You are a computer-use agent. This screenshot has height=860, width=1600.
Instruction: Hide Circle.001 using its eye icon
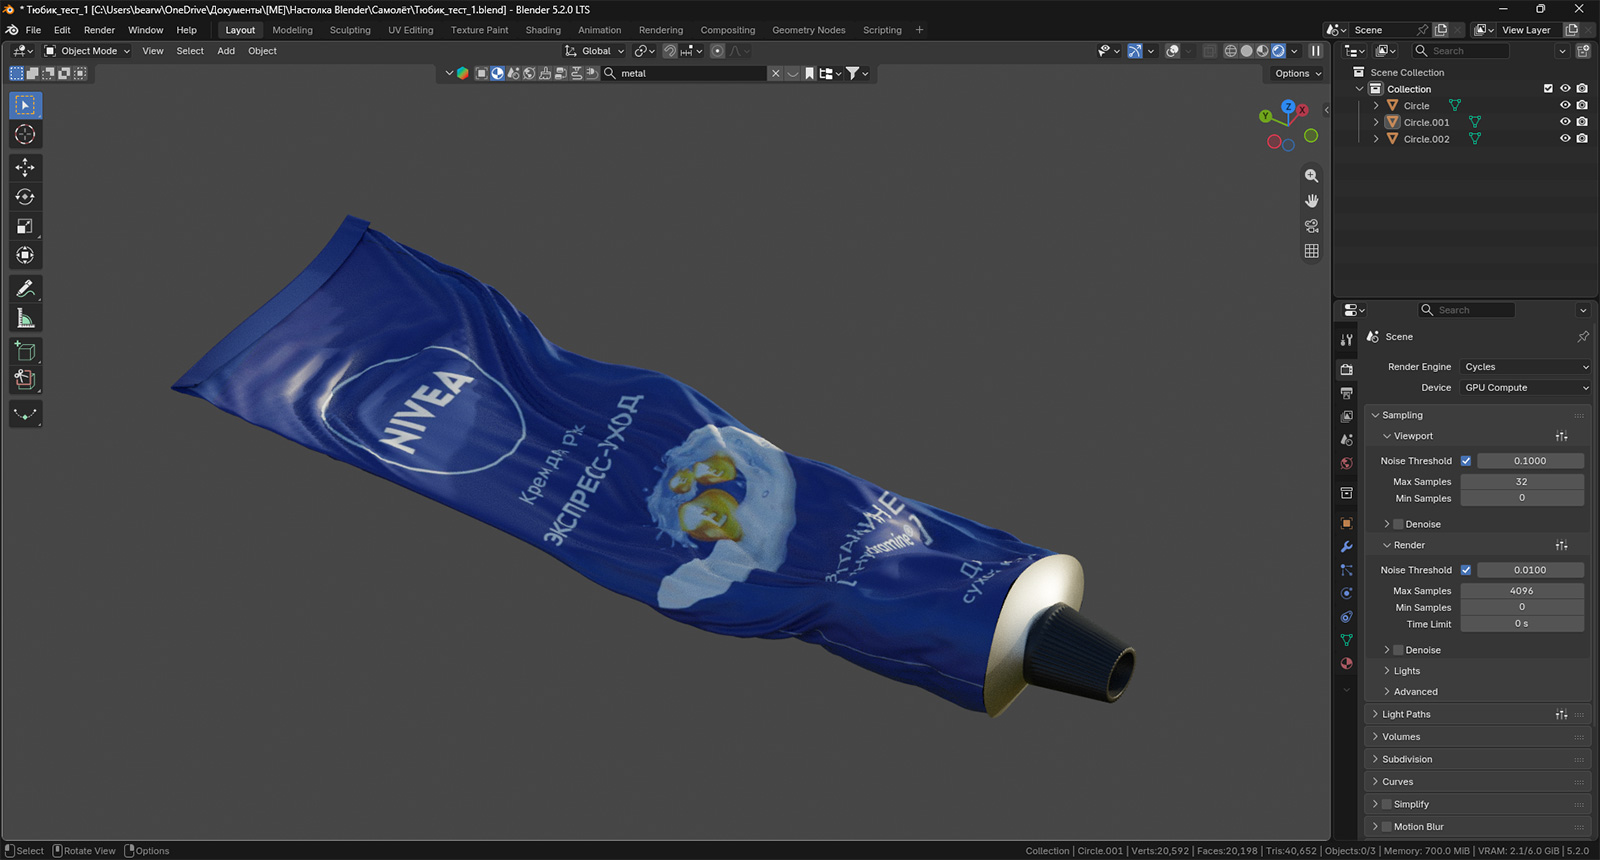pyautogui.click(x=1565, y=122)
